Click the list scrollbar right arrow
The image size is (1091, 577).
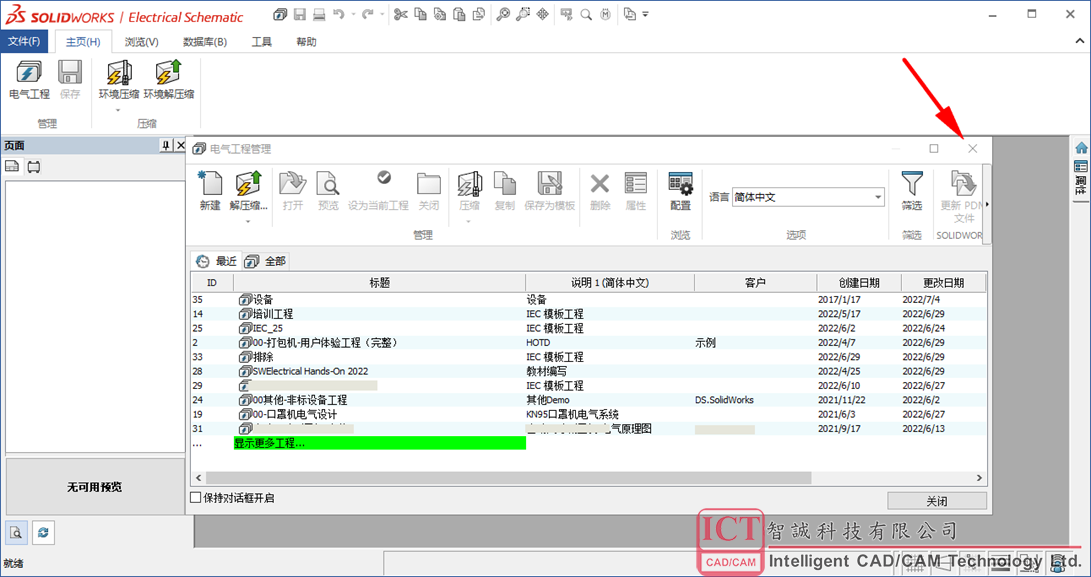pos(979,477)
